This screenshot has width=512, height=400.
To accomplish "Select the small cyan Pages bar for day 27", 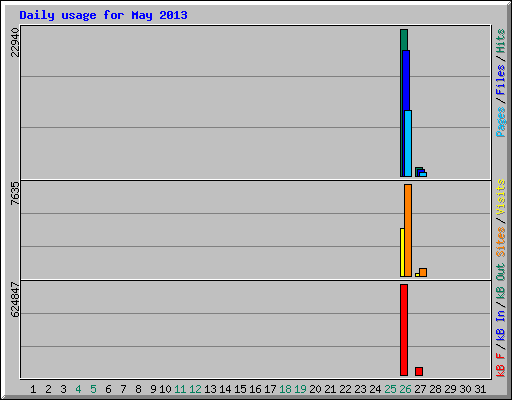I will (423, 174).
